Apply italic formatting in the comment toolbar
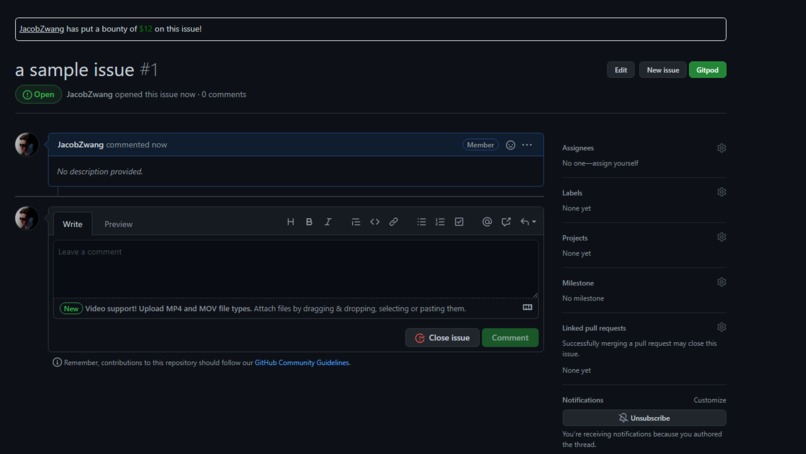The image size is (806, 454). click(328, 222)
